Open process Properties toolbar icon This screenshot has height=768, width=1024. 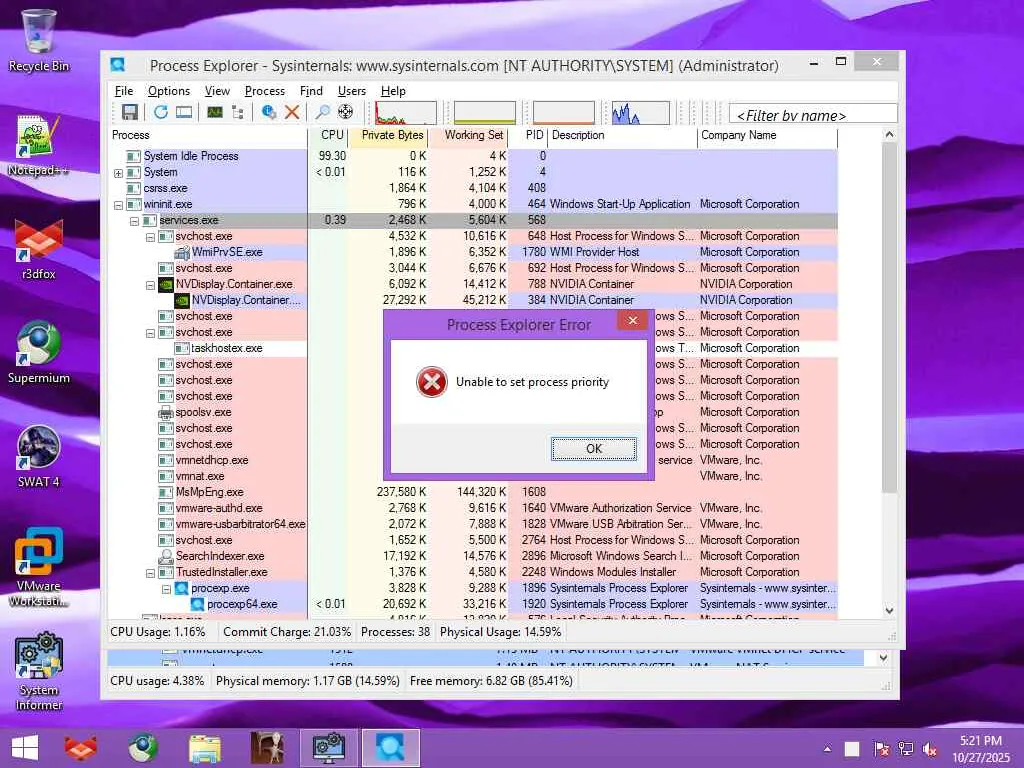tap(268, 112)
